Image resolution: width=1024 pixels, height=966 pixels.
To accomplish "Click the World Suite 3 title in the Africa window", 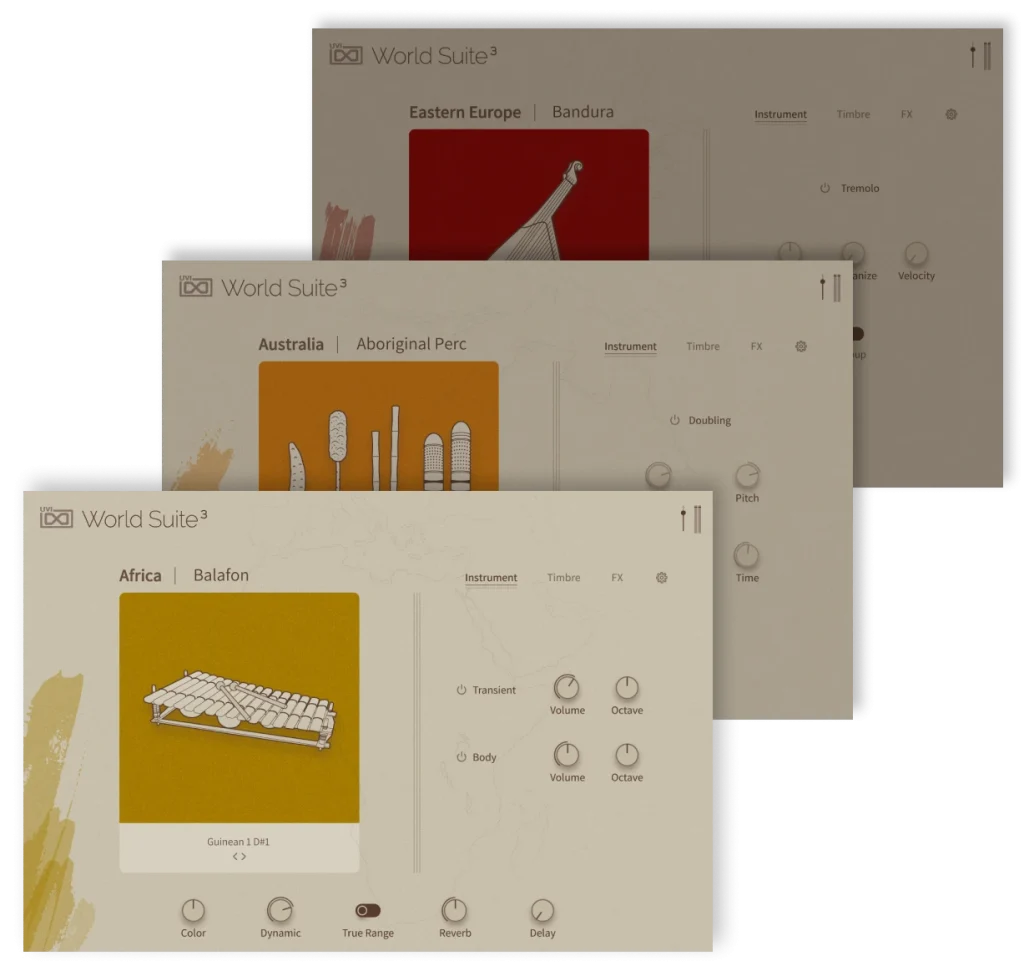I will coord(145,519).
